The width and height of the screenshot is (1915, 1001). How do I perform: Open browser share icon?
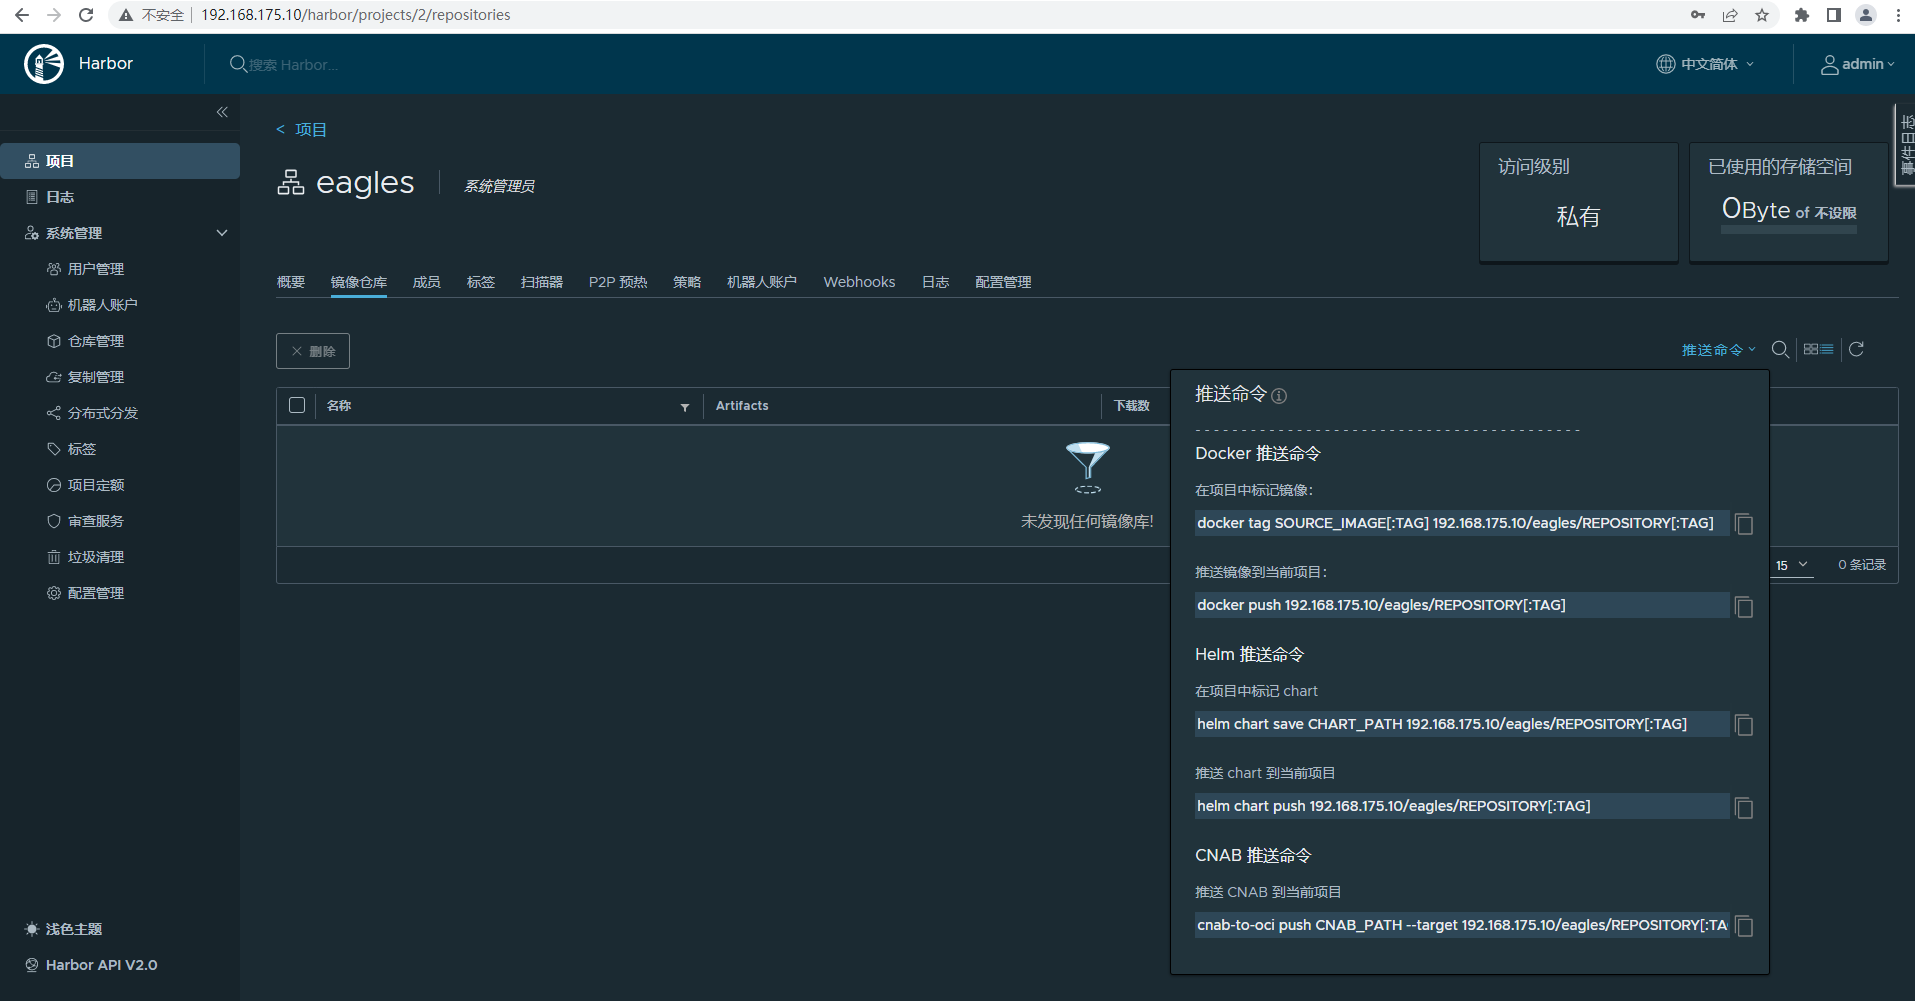coord(1730,15)
